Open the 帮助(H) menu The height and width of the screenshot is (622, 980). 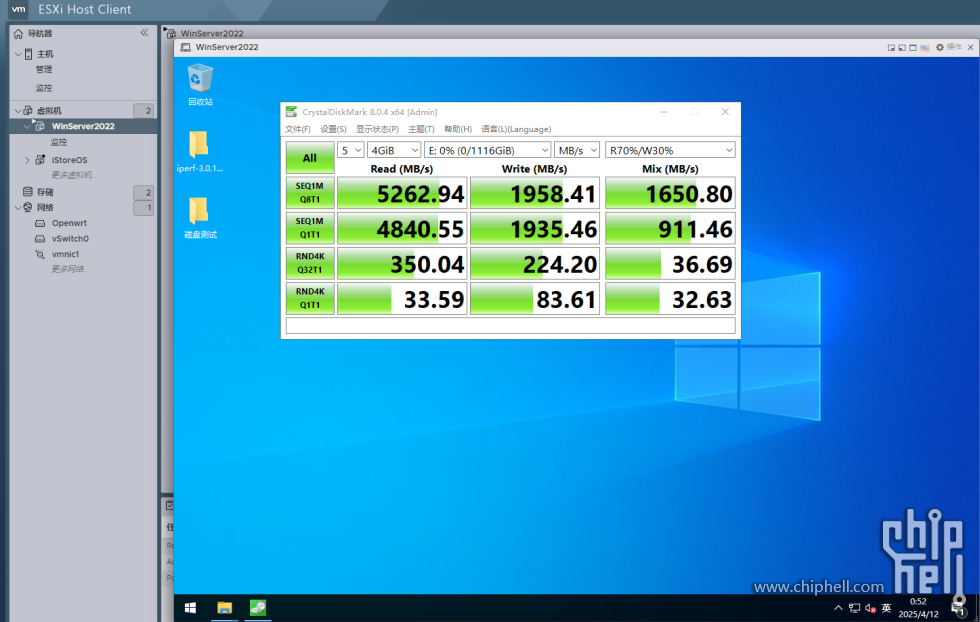(x=458, y=129)
